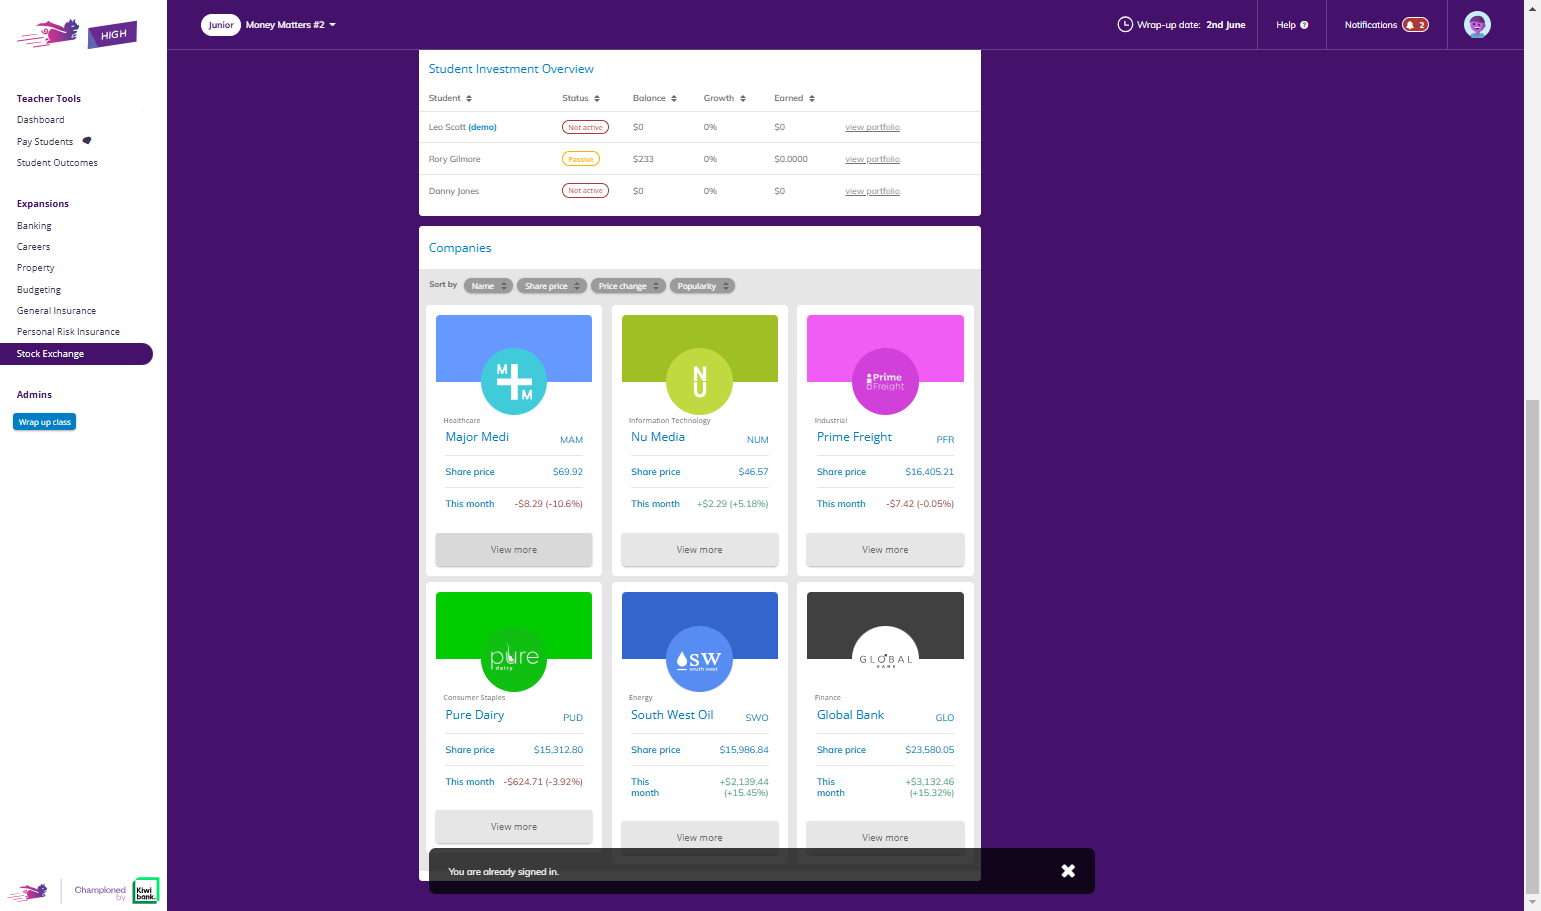Open the user avatar profile icon
Image resolution: width=1541 pixels, height=911 pixels.
[x=1477, y=25]
